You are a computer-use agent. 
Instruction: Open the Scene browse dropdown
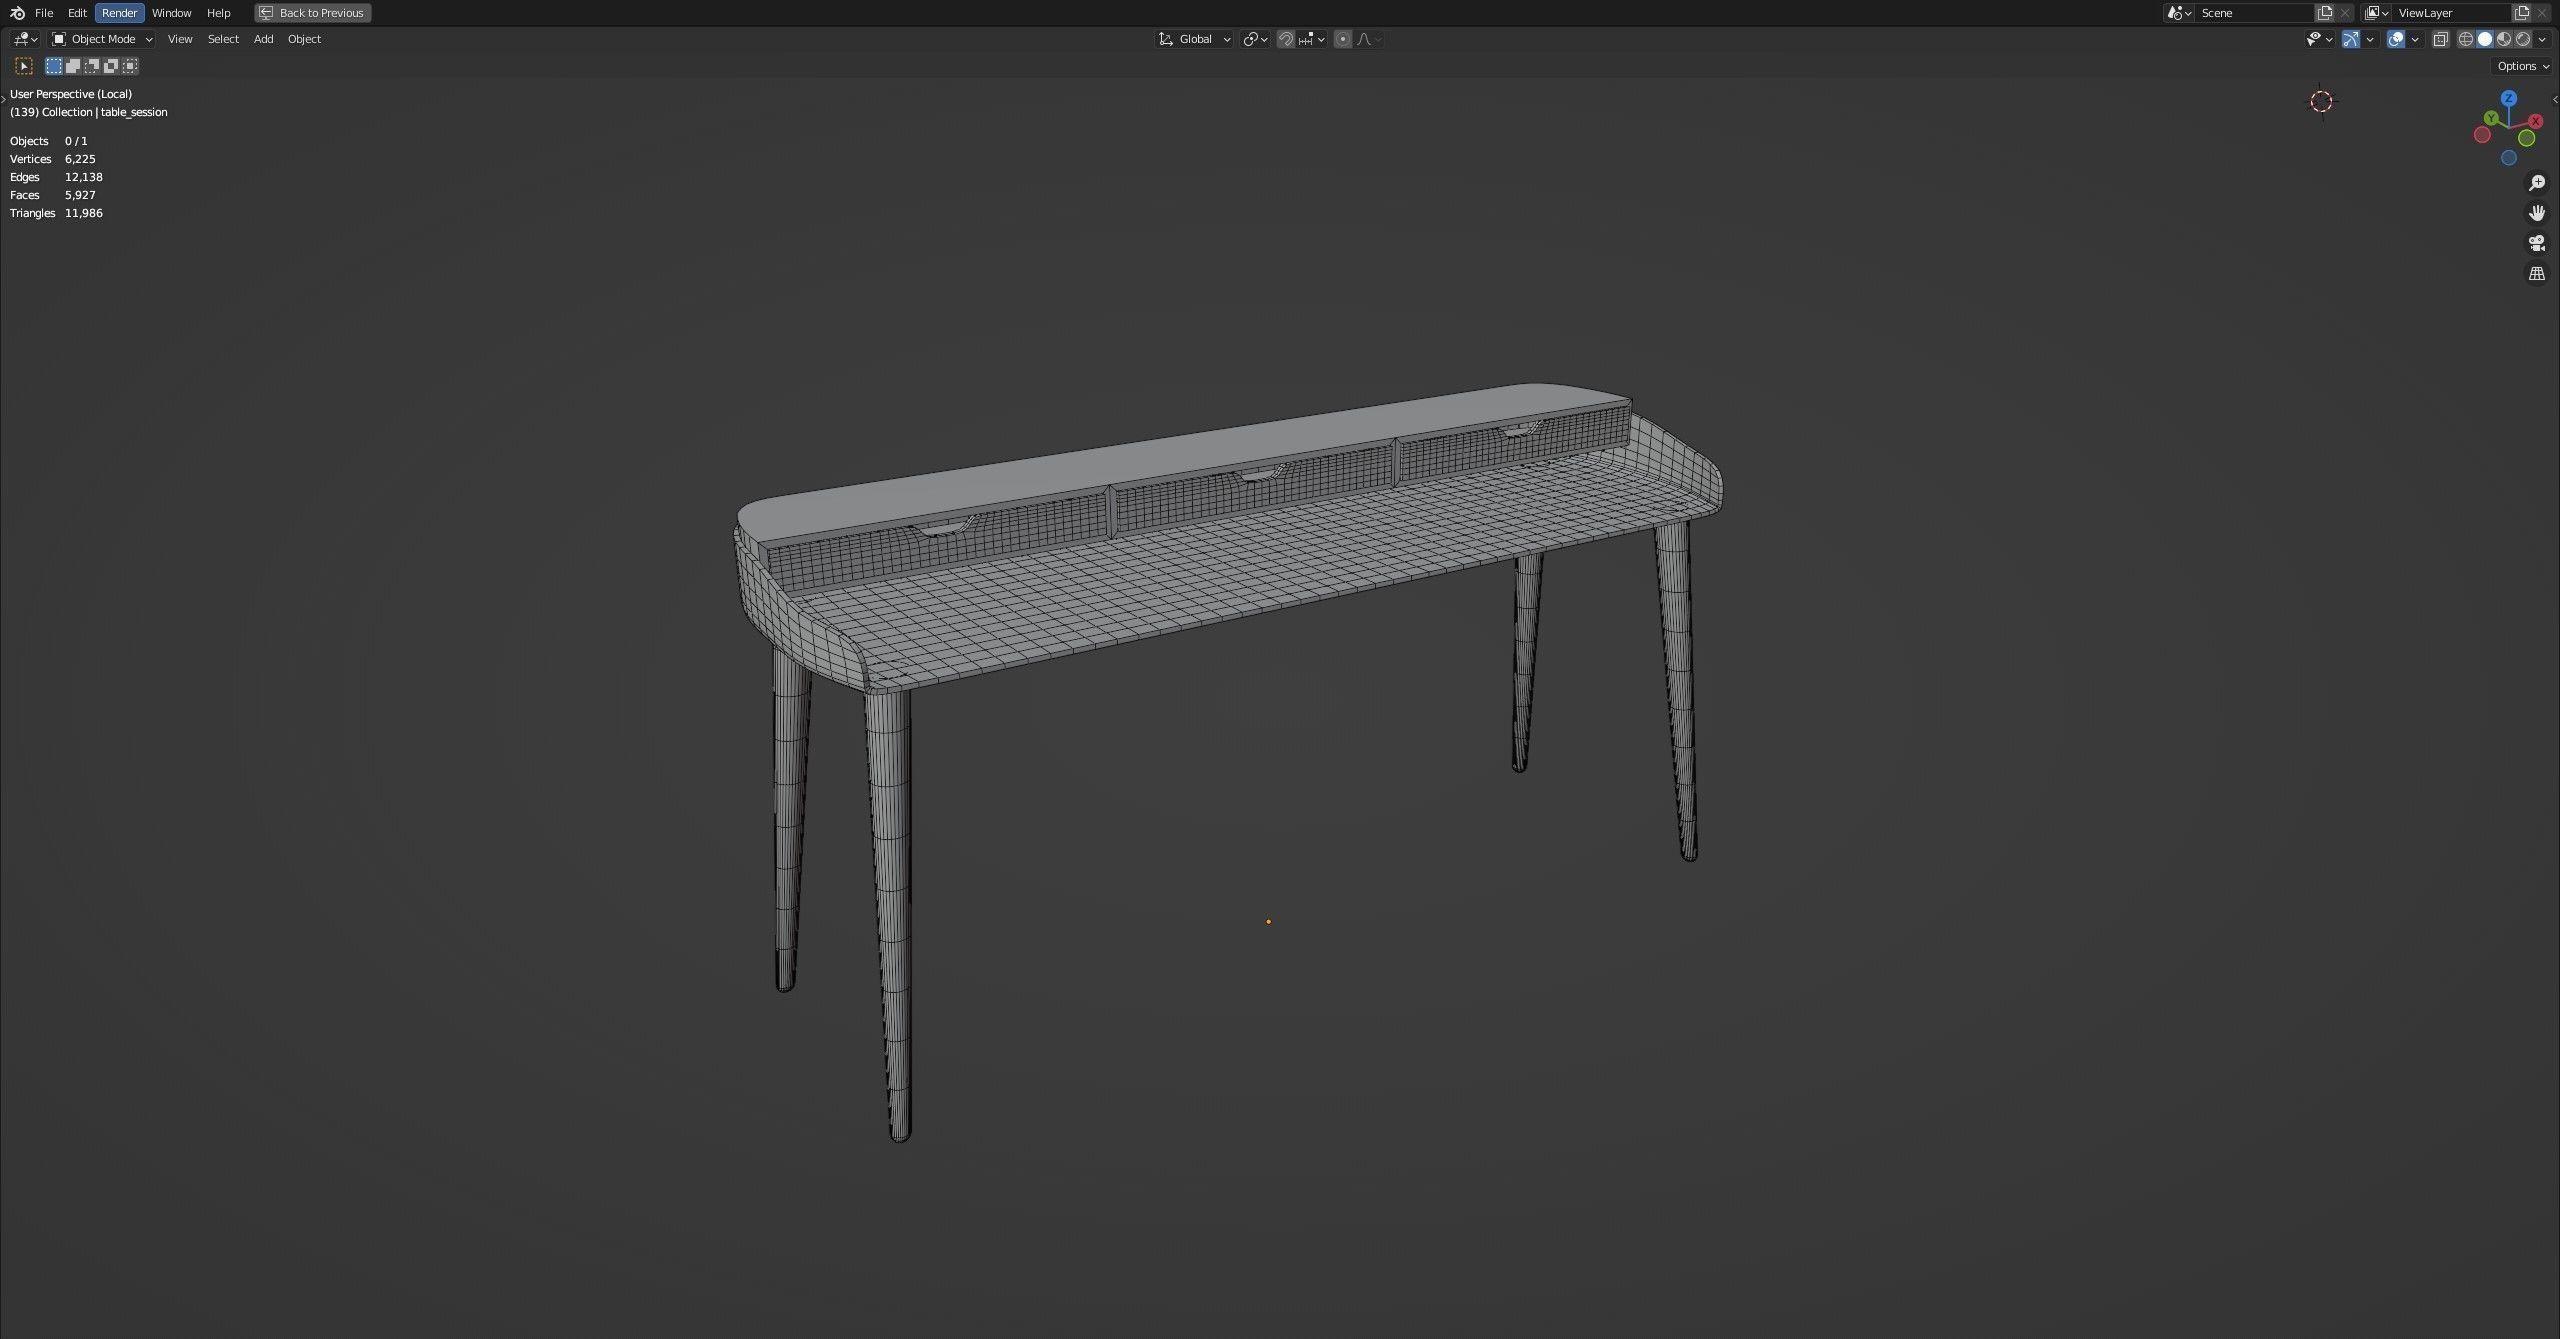point(2179,13)
